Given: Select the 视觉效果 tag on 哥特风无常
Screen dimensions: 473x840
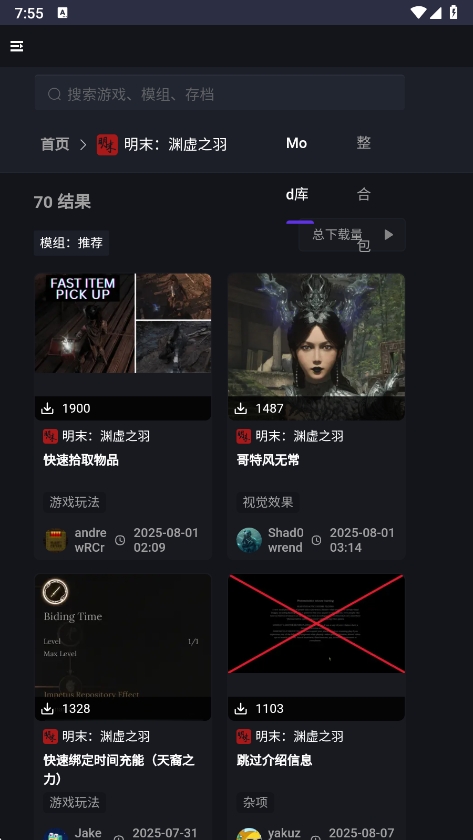Looking at the screenshot, I should coord(268,502).
